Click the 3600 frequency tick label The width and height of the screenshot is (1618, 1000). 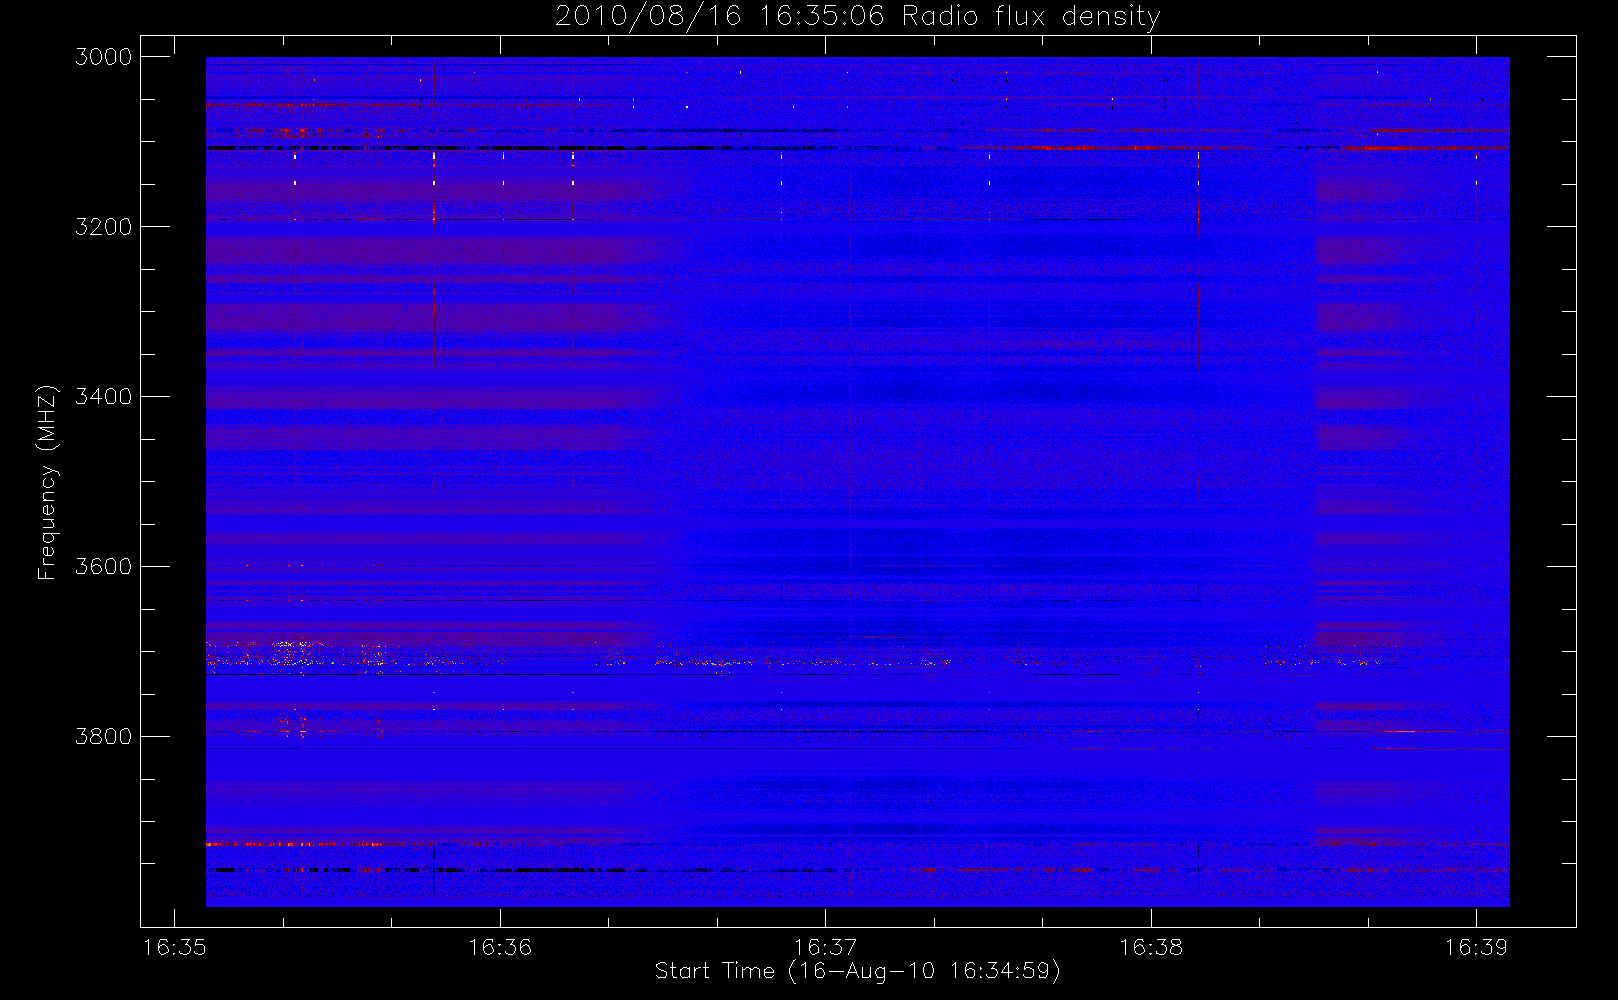pos(104,567)
